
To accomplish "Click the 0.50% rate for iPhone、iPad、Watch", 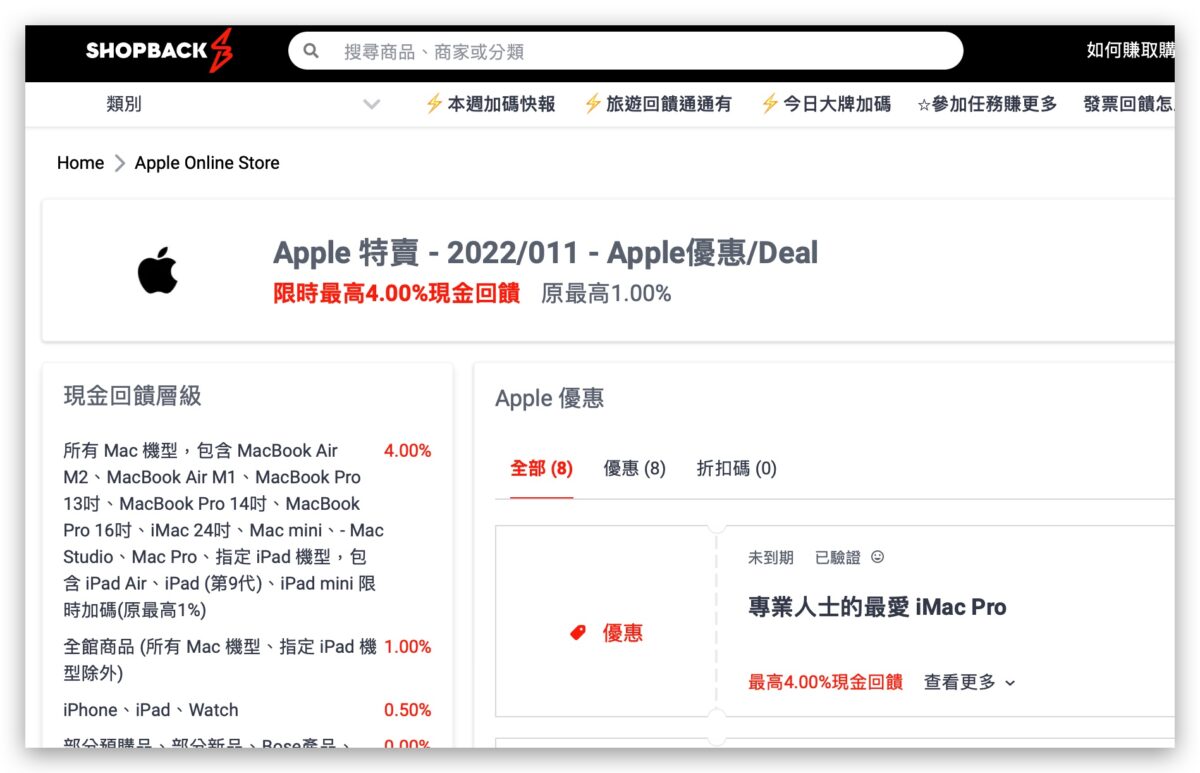I will [x=407, y=710].
